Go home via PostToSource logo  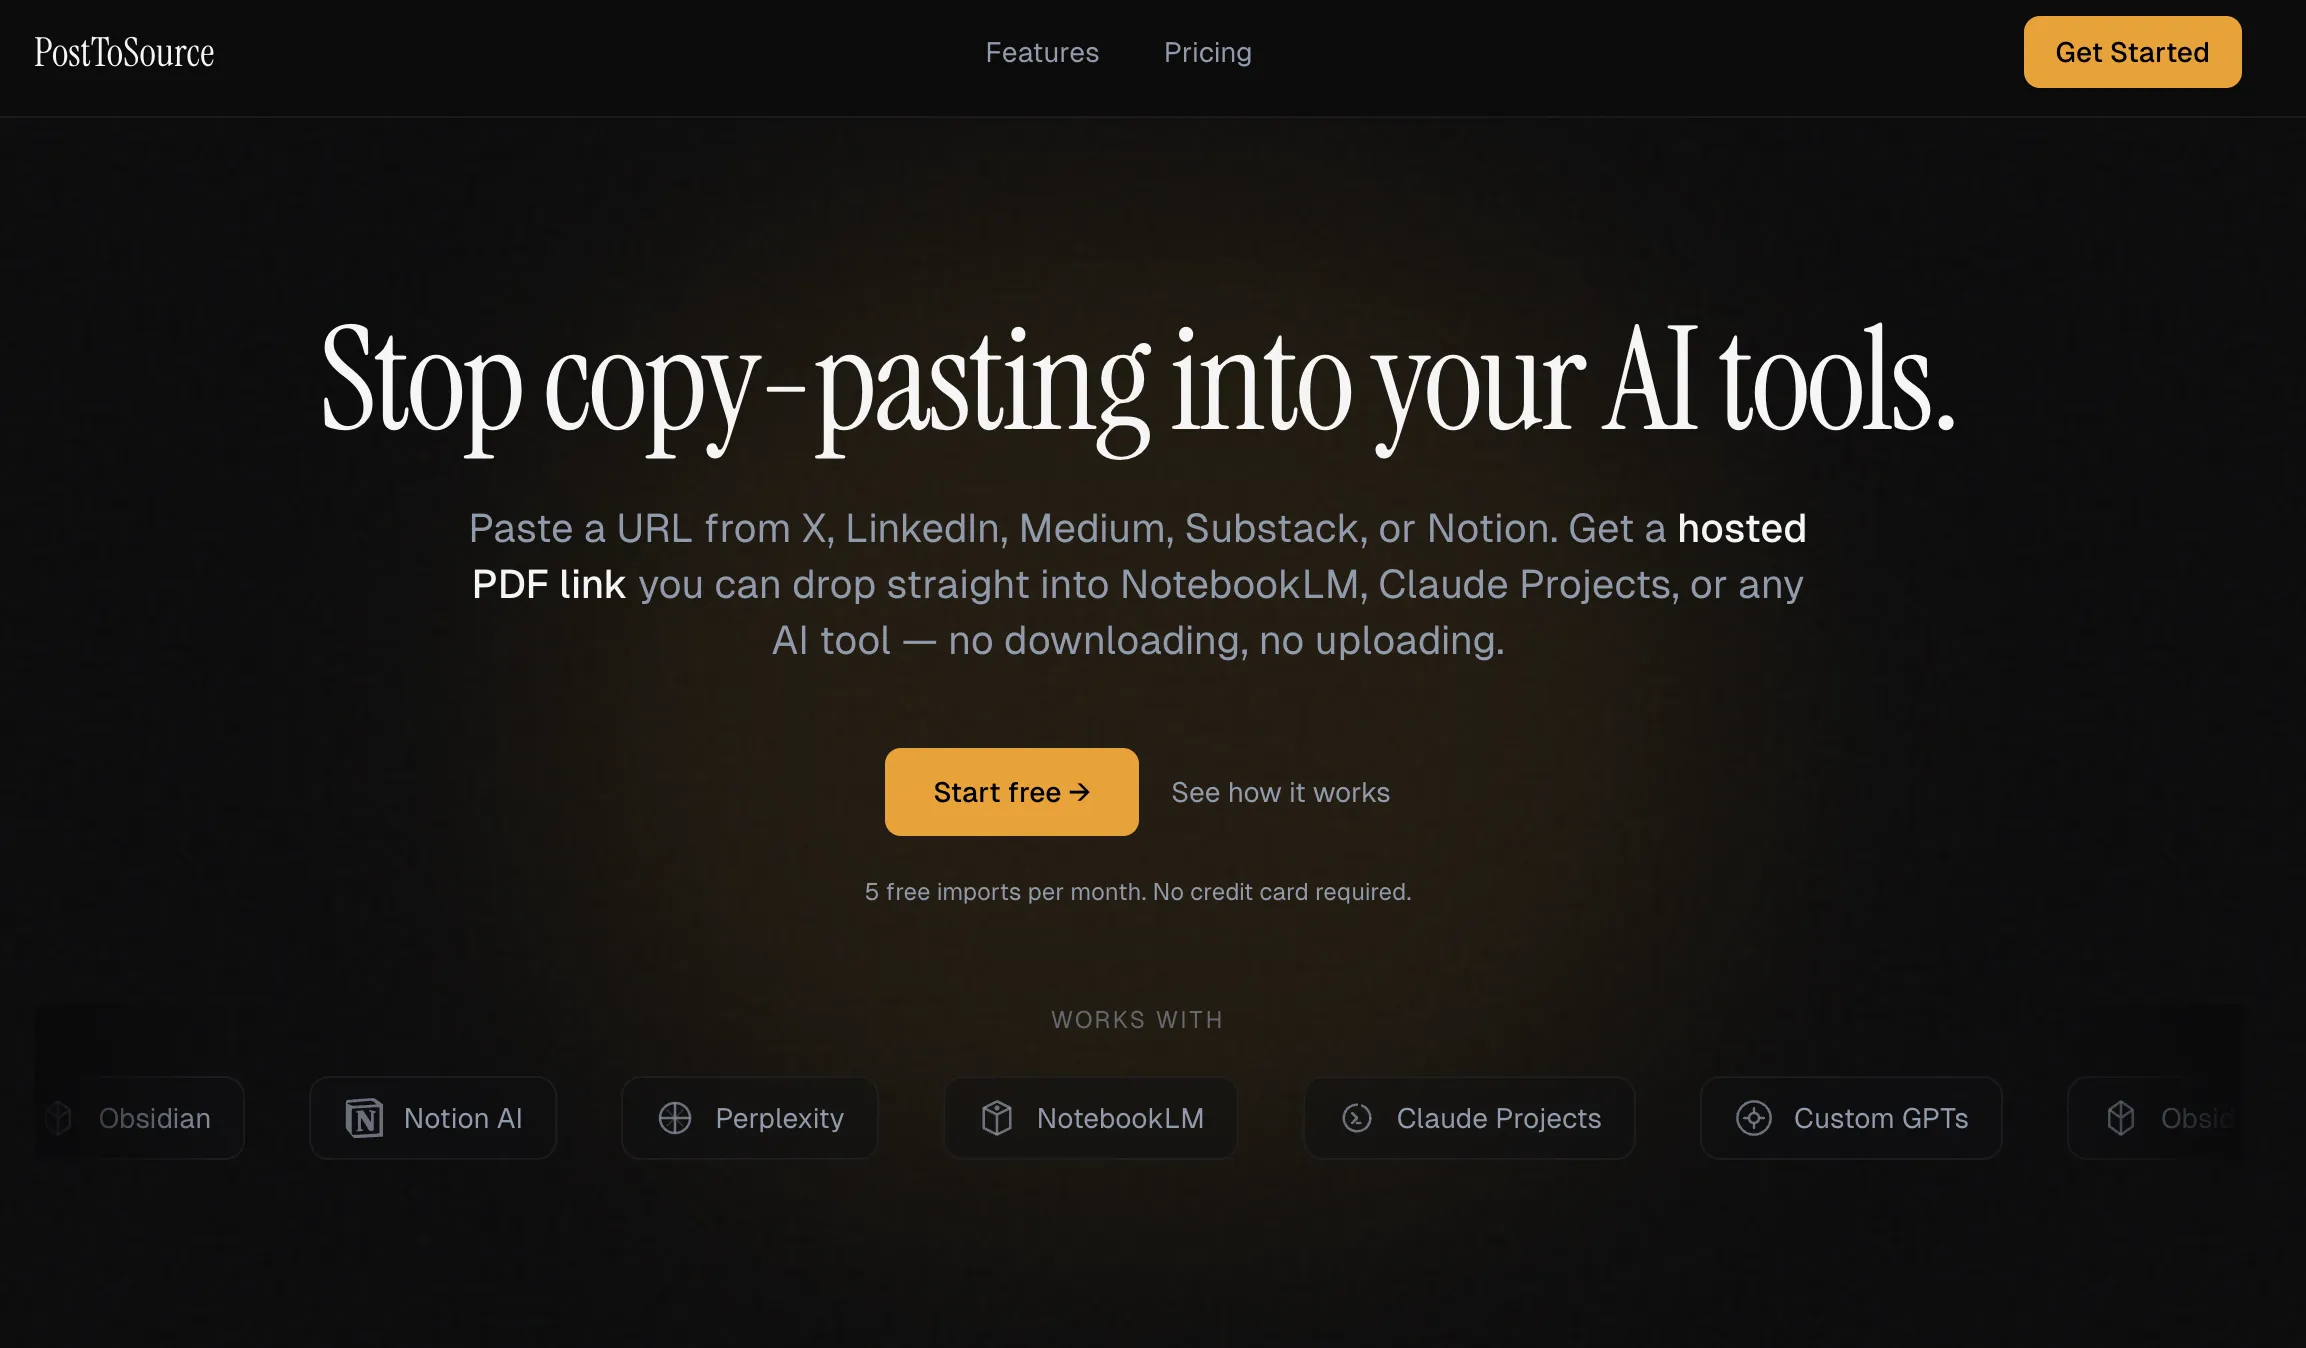click(124, 52)
